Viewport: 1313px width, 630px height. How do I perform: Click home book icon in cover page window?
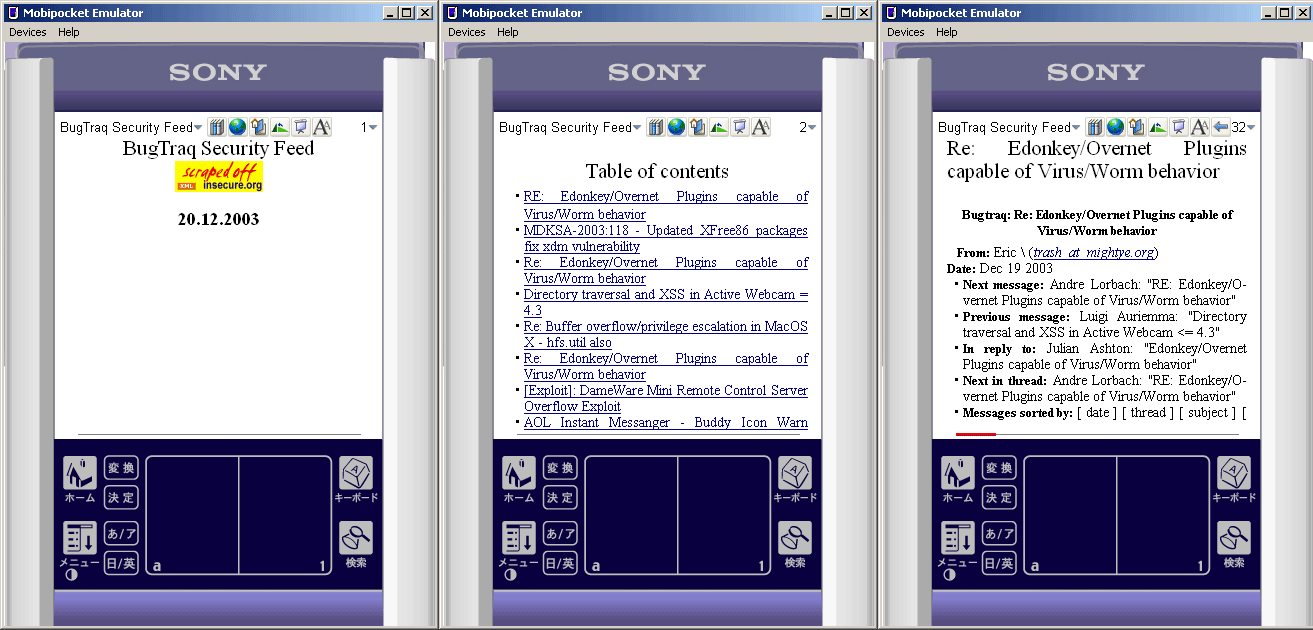pyautogui.click(x=258, y=127)
